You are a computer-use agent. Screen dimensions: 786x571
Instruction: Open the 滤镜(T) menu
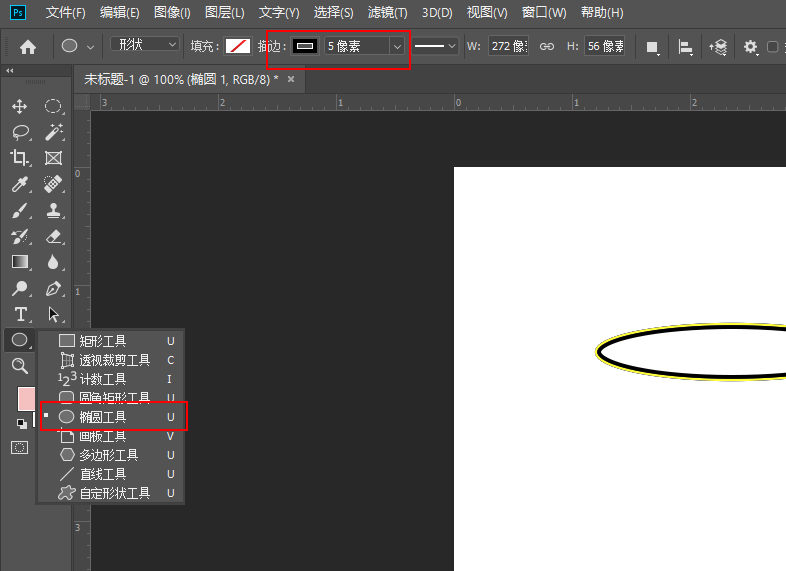click(387, 13)
